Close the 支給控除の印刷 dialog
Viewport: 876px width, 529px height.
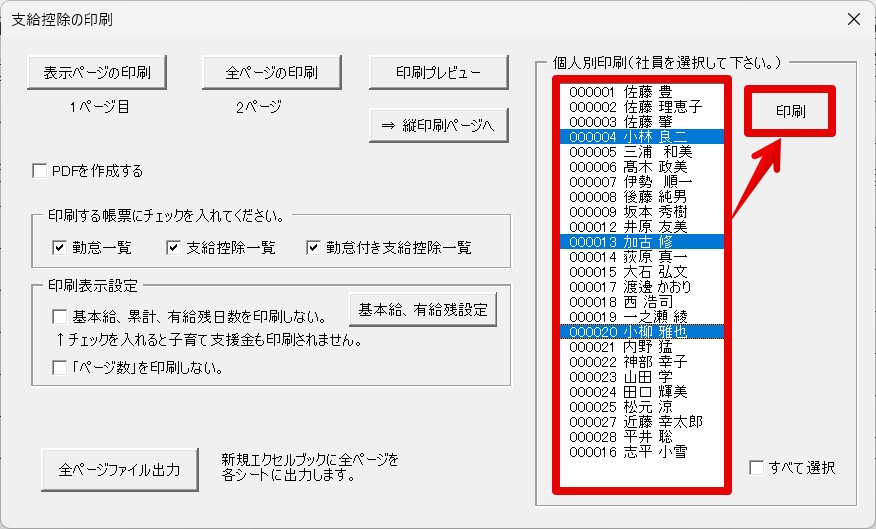coord(854,19)
